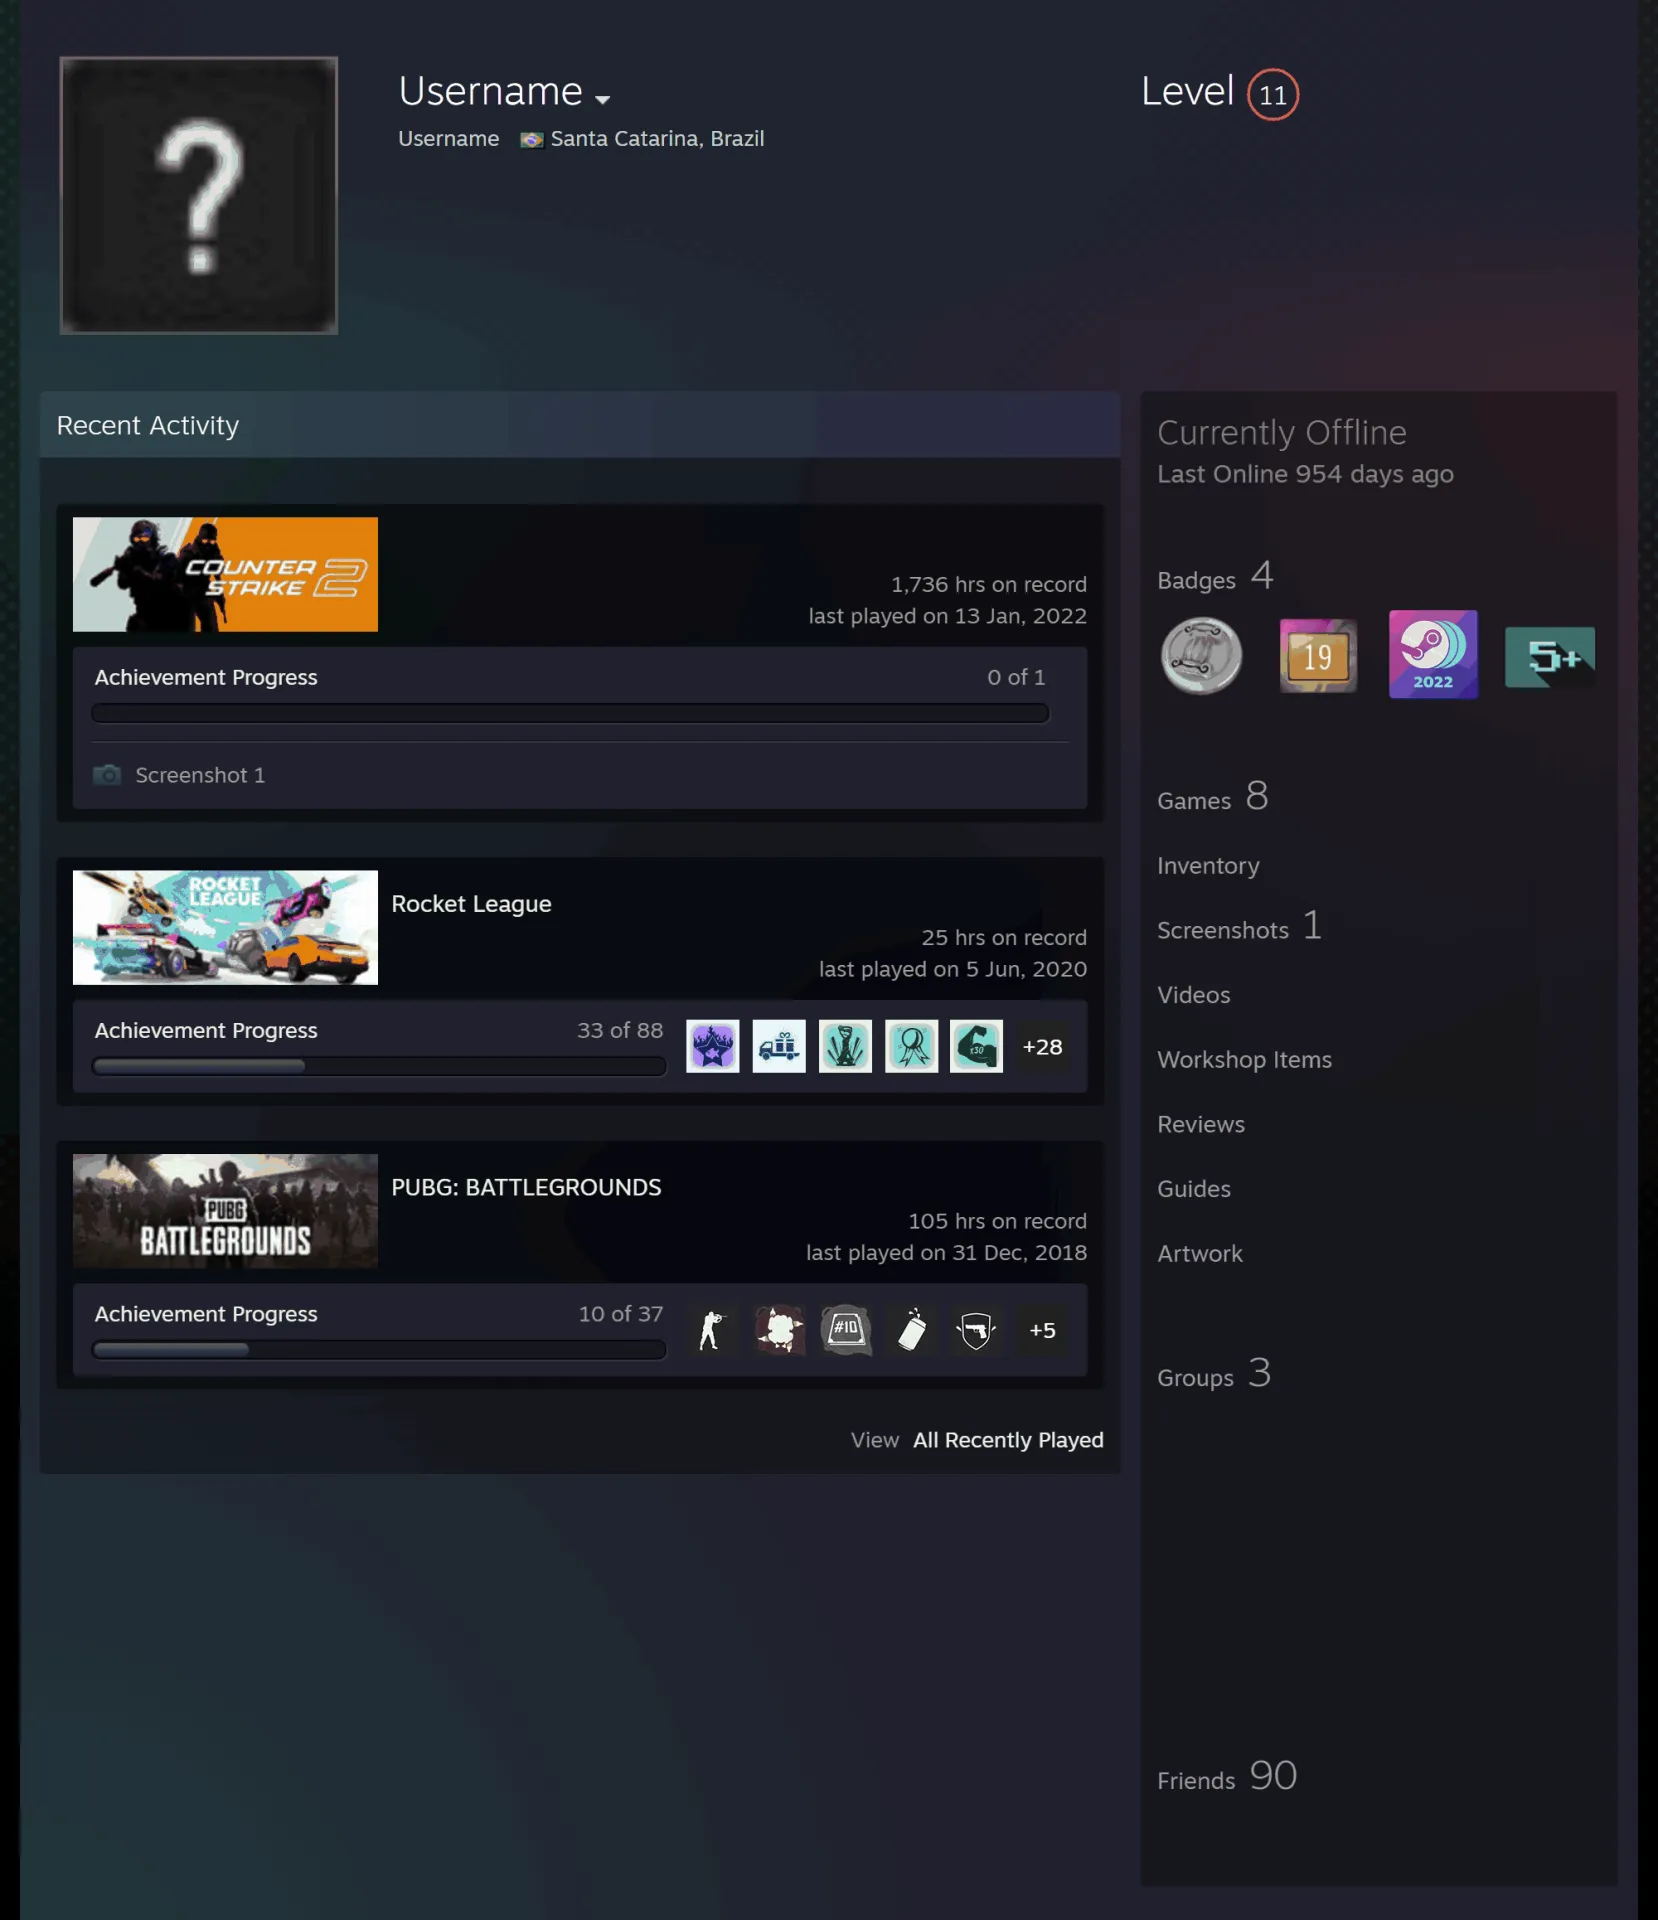
Task: Click the Rocket League game title
Action: (471, 903)
